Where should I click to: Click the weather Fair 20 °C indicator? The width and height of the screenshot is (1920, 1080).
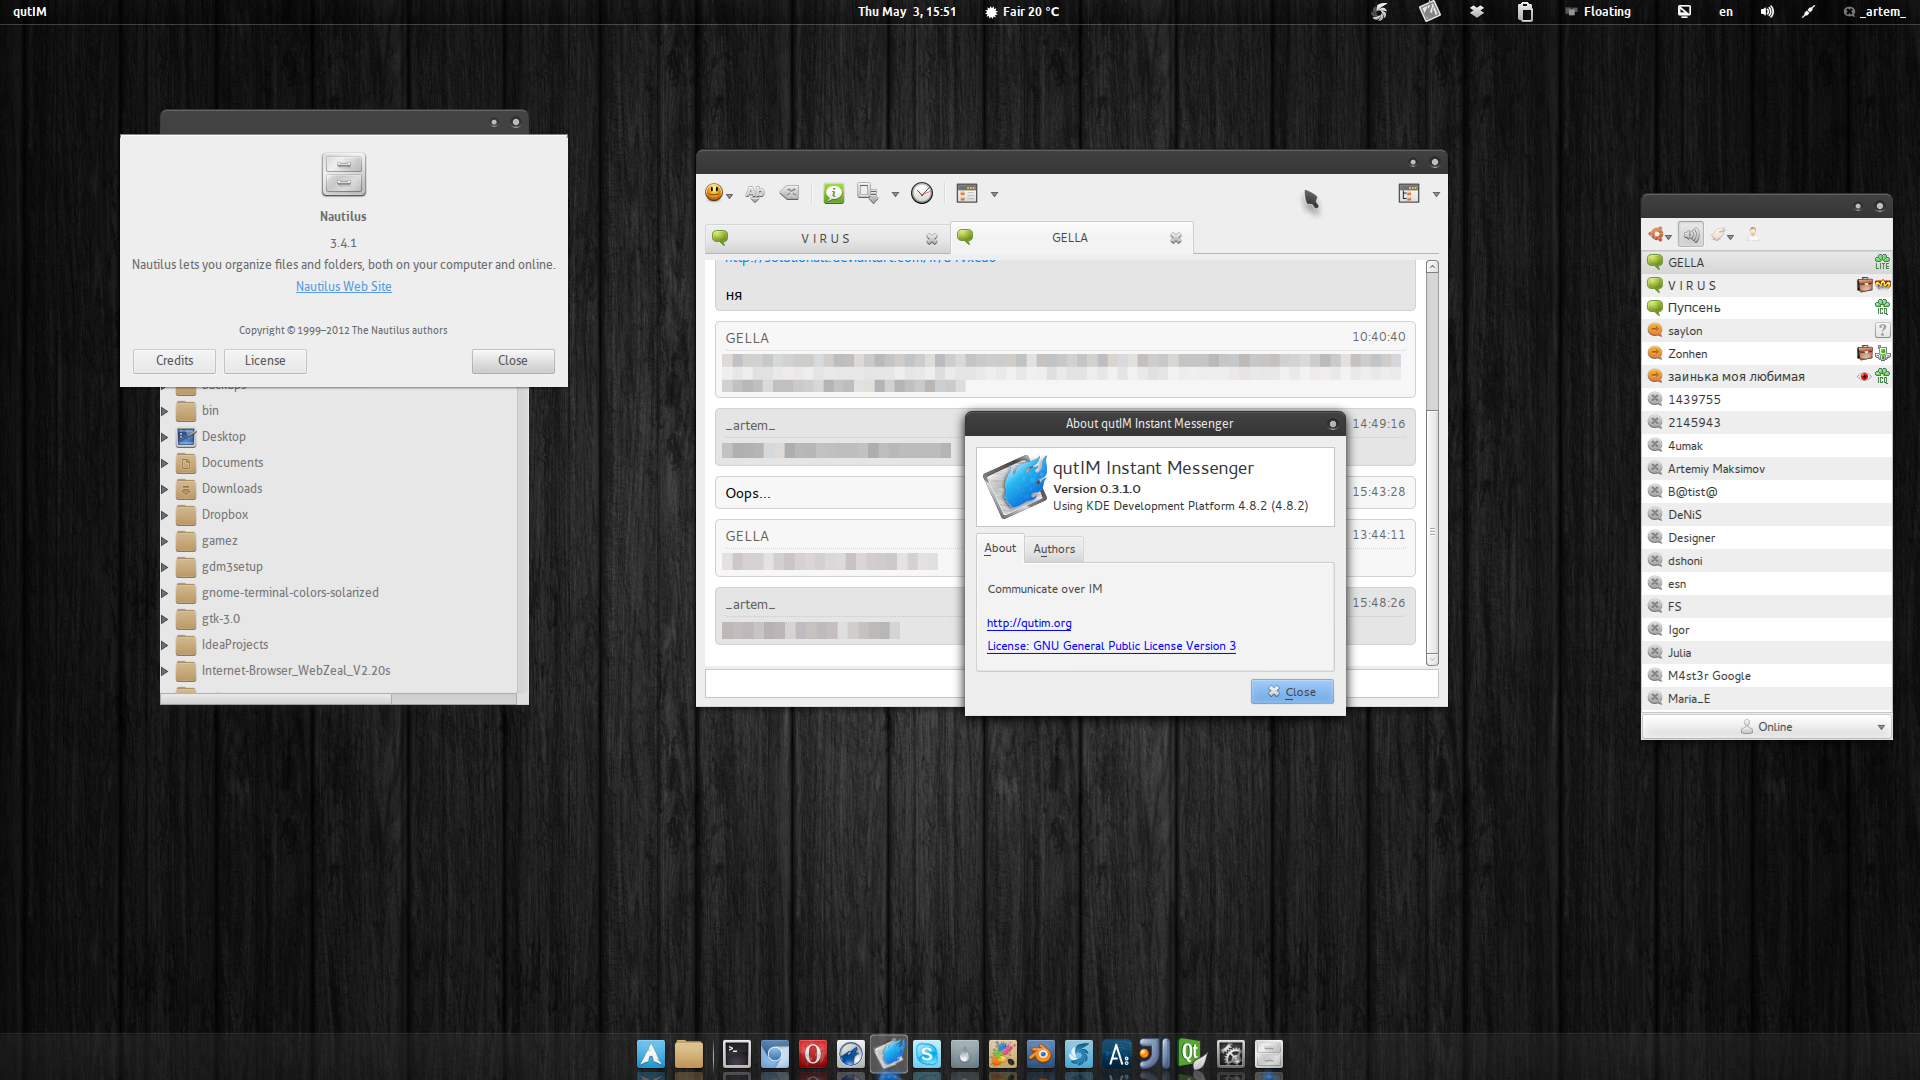(1022, 12)
